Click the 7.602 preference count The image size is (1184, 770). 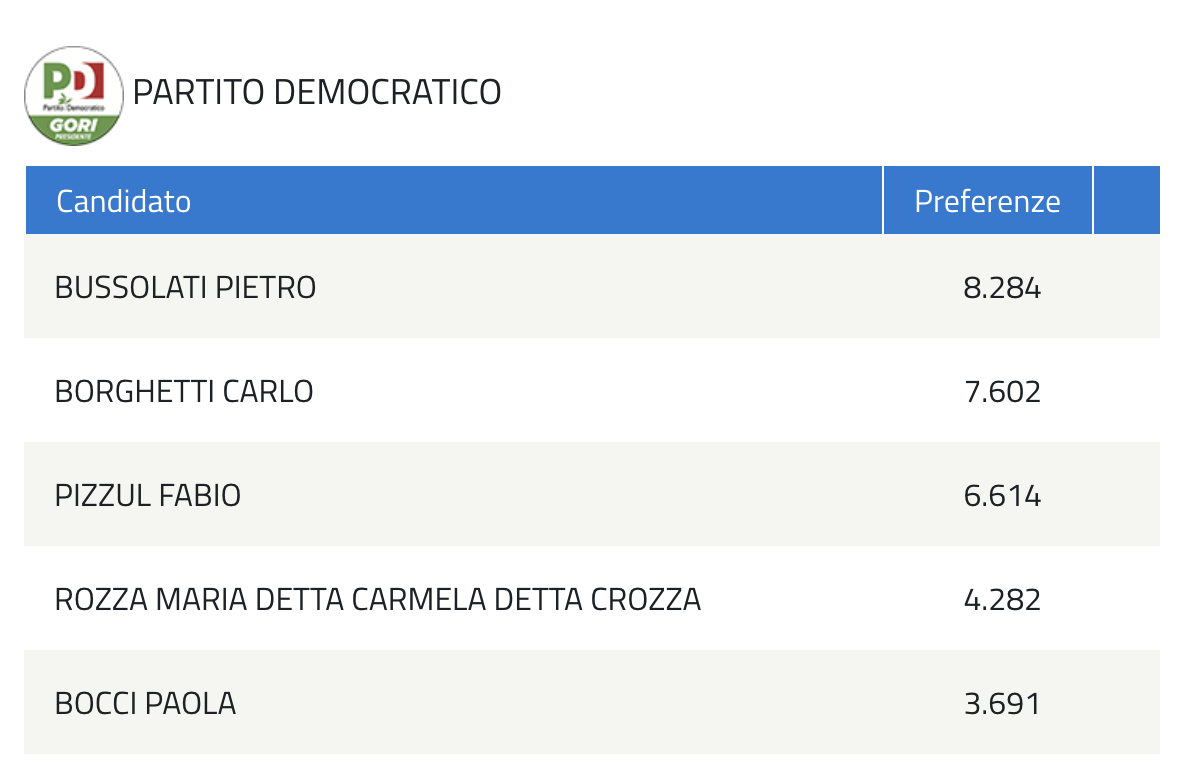point(1002,393)
